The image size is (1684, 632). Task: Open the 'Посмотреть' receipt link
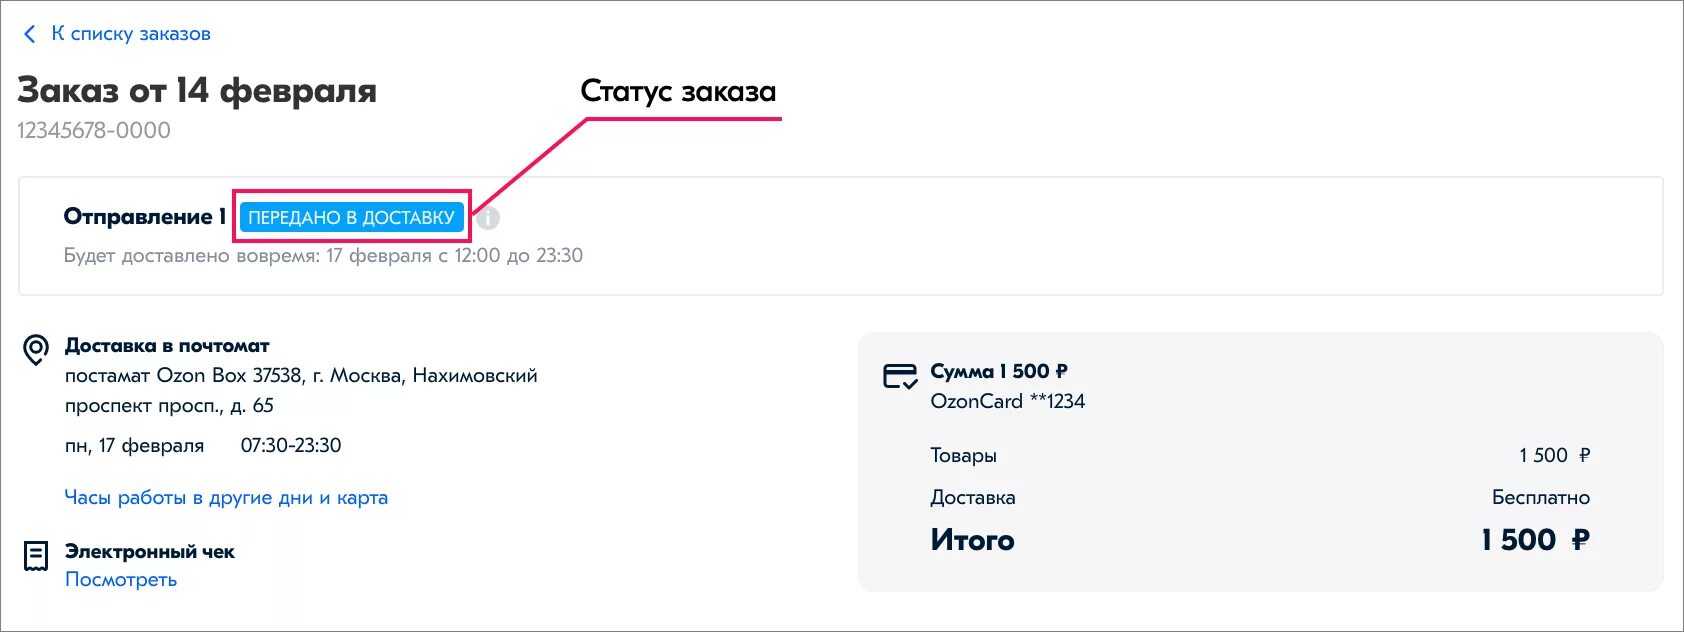[x=121, y=580]
